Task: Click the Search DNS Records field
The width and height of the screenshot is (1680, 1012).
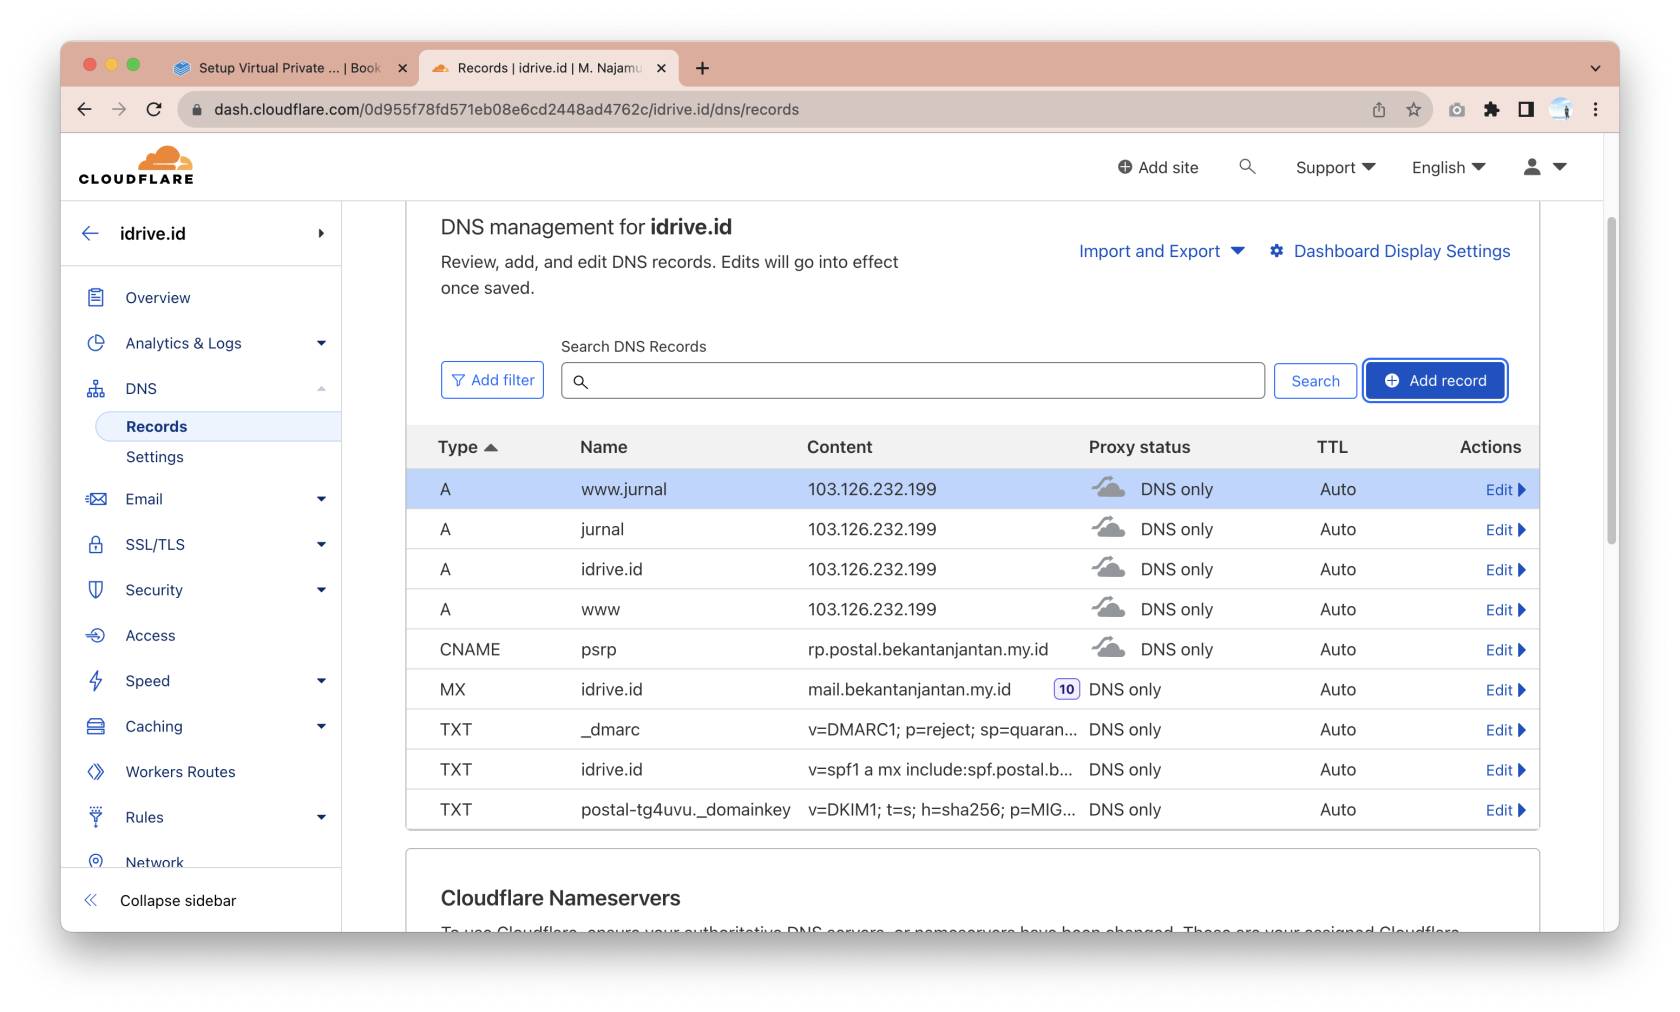Action: 913,381
